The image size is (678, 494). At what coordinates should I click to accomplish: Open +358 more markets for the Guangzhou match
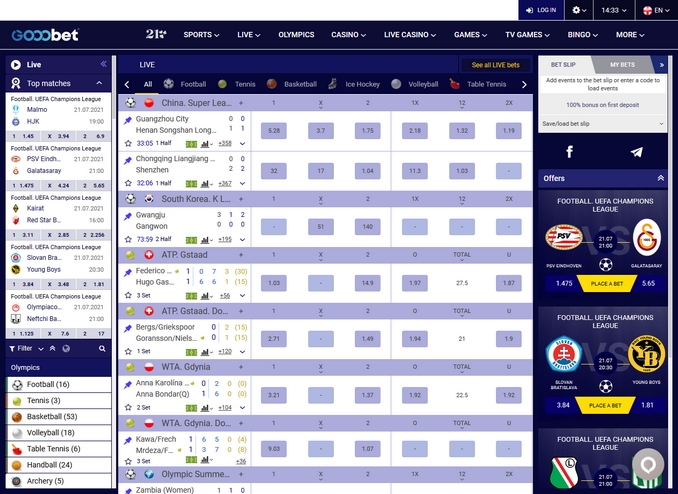(225, 143)
